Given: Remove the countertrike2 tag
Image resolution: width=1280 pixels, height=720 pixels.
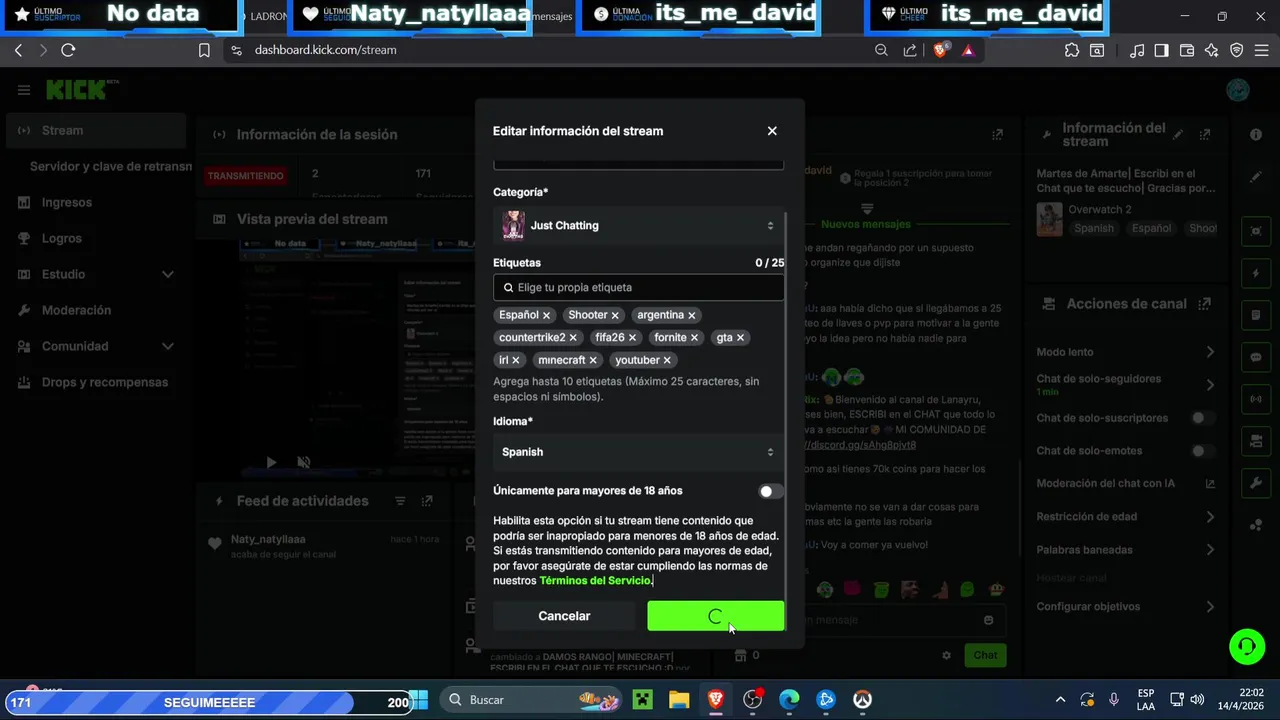Looking at the screenshot, I should click(x=573, y=338).
